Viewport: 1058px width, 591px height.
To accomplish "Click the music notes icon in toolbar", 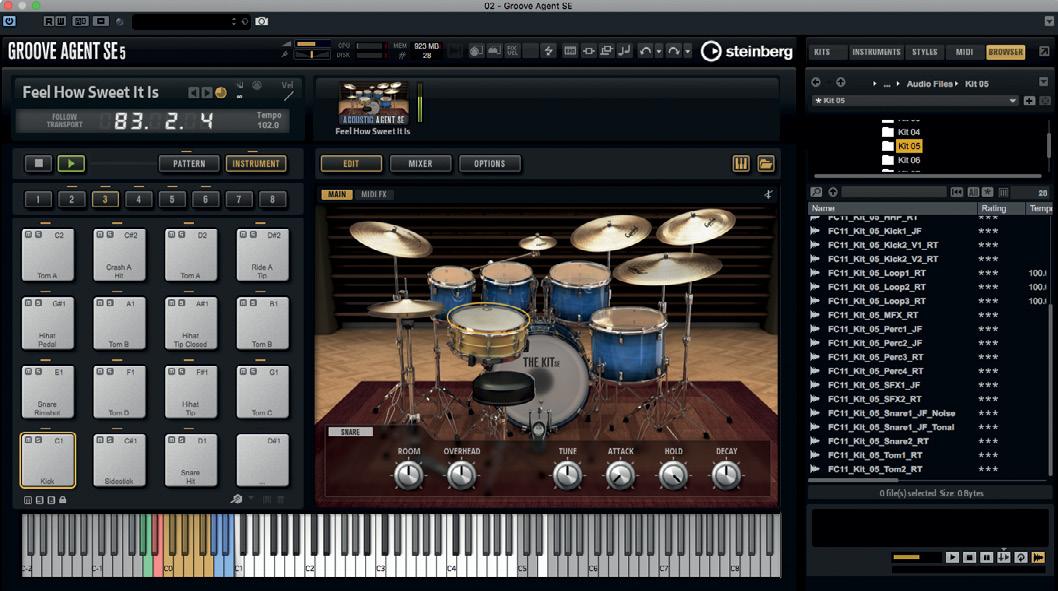I will click(625, 51).
